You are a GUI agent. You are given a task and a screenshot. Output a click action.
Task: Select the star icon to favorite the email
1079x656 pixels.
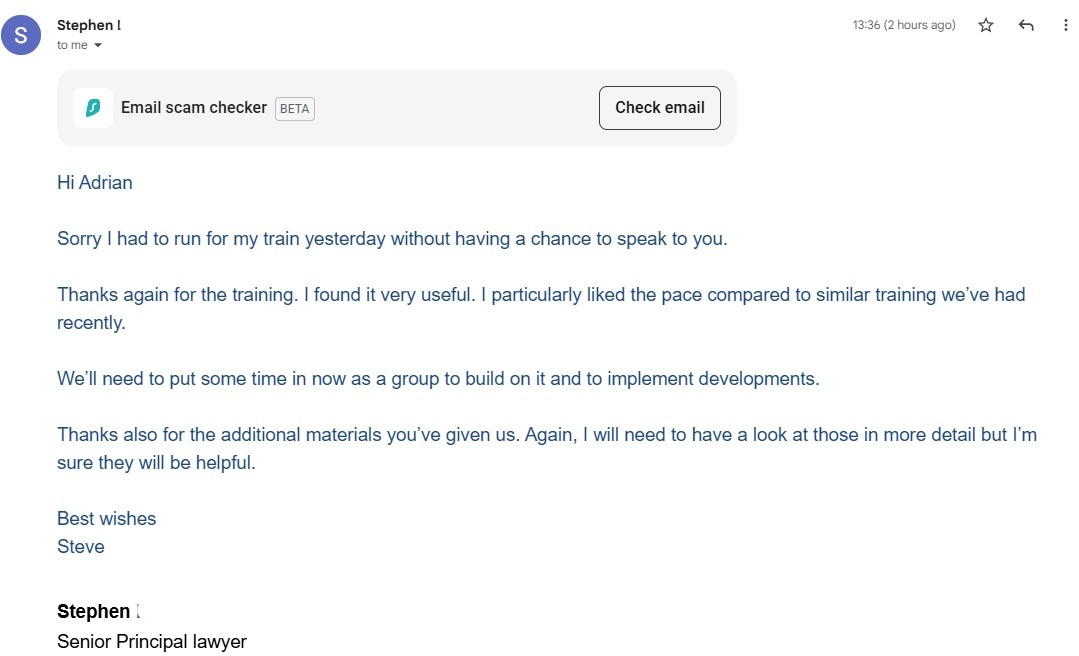[985, 25]
